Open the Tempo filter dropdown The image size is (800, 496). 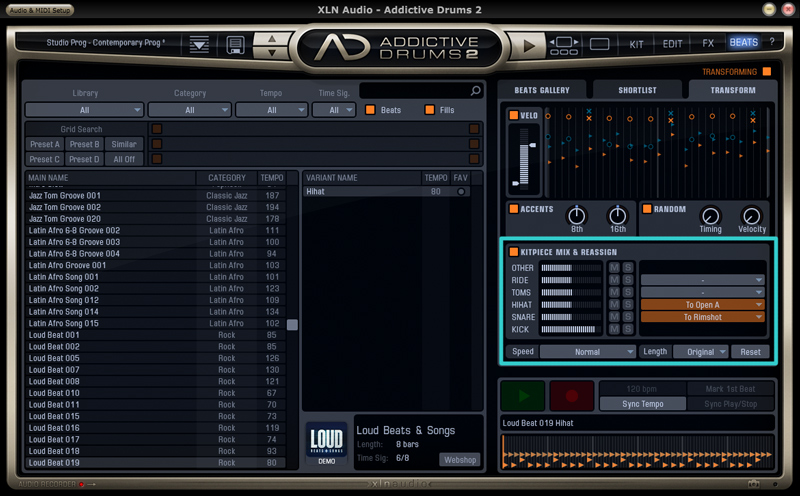[x=271, y=110]
